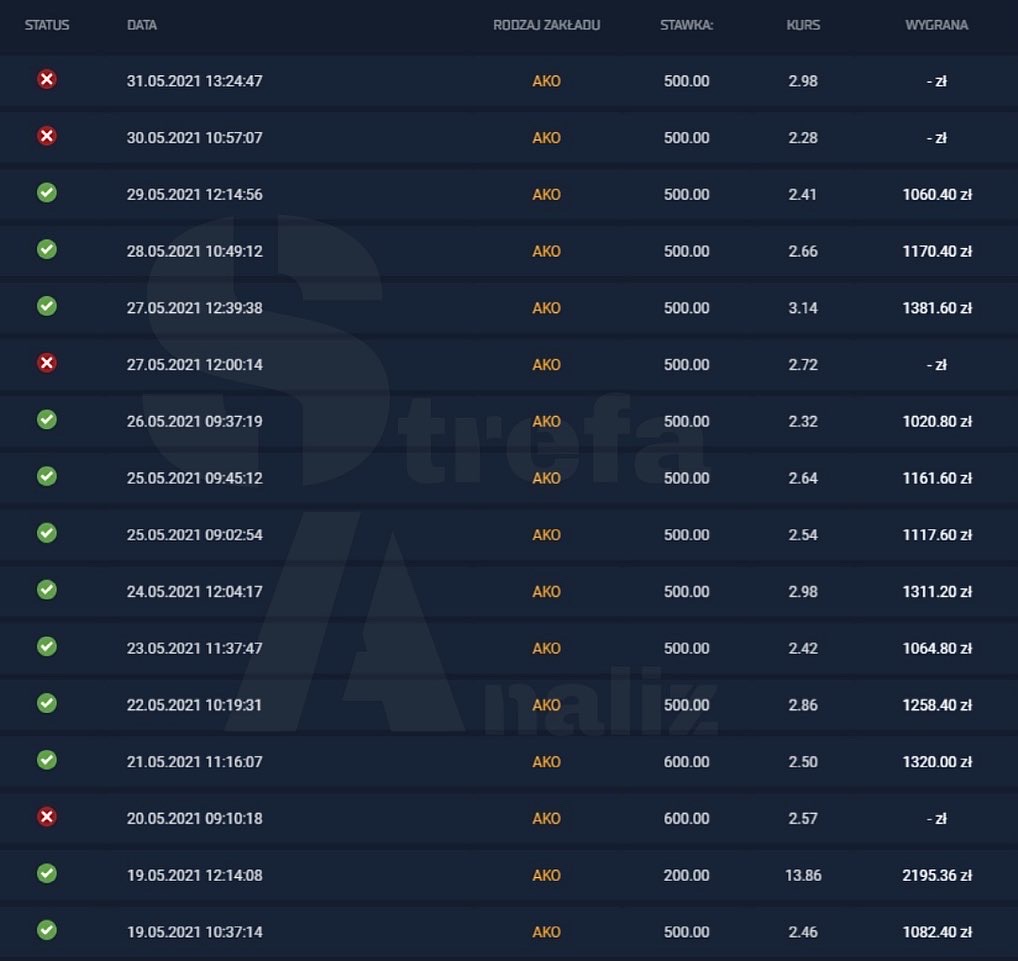The height and width of the screenshot is (961, 1018).
Task: Select date 27.05.2021 12:39:38
Action: (195, 308)
